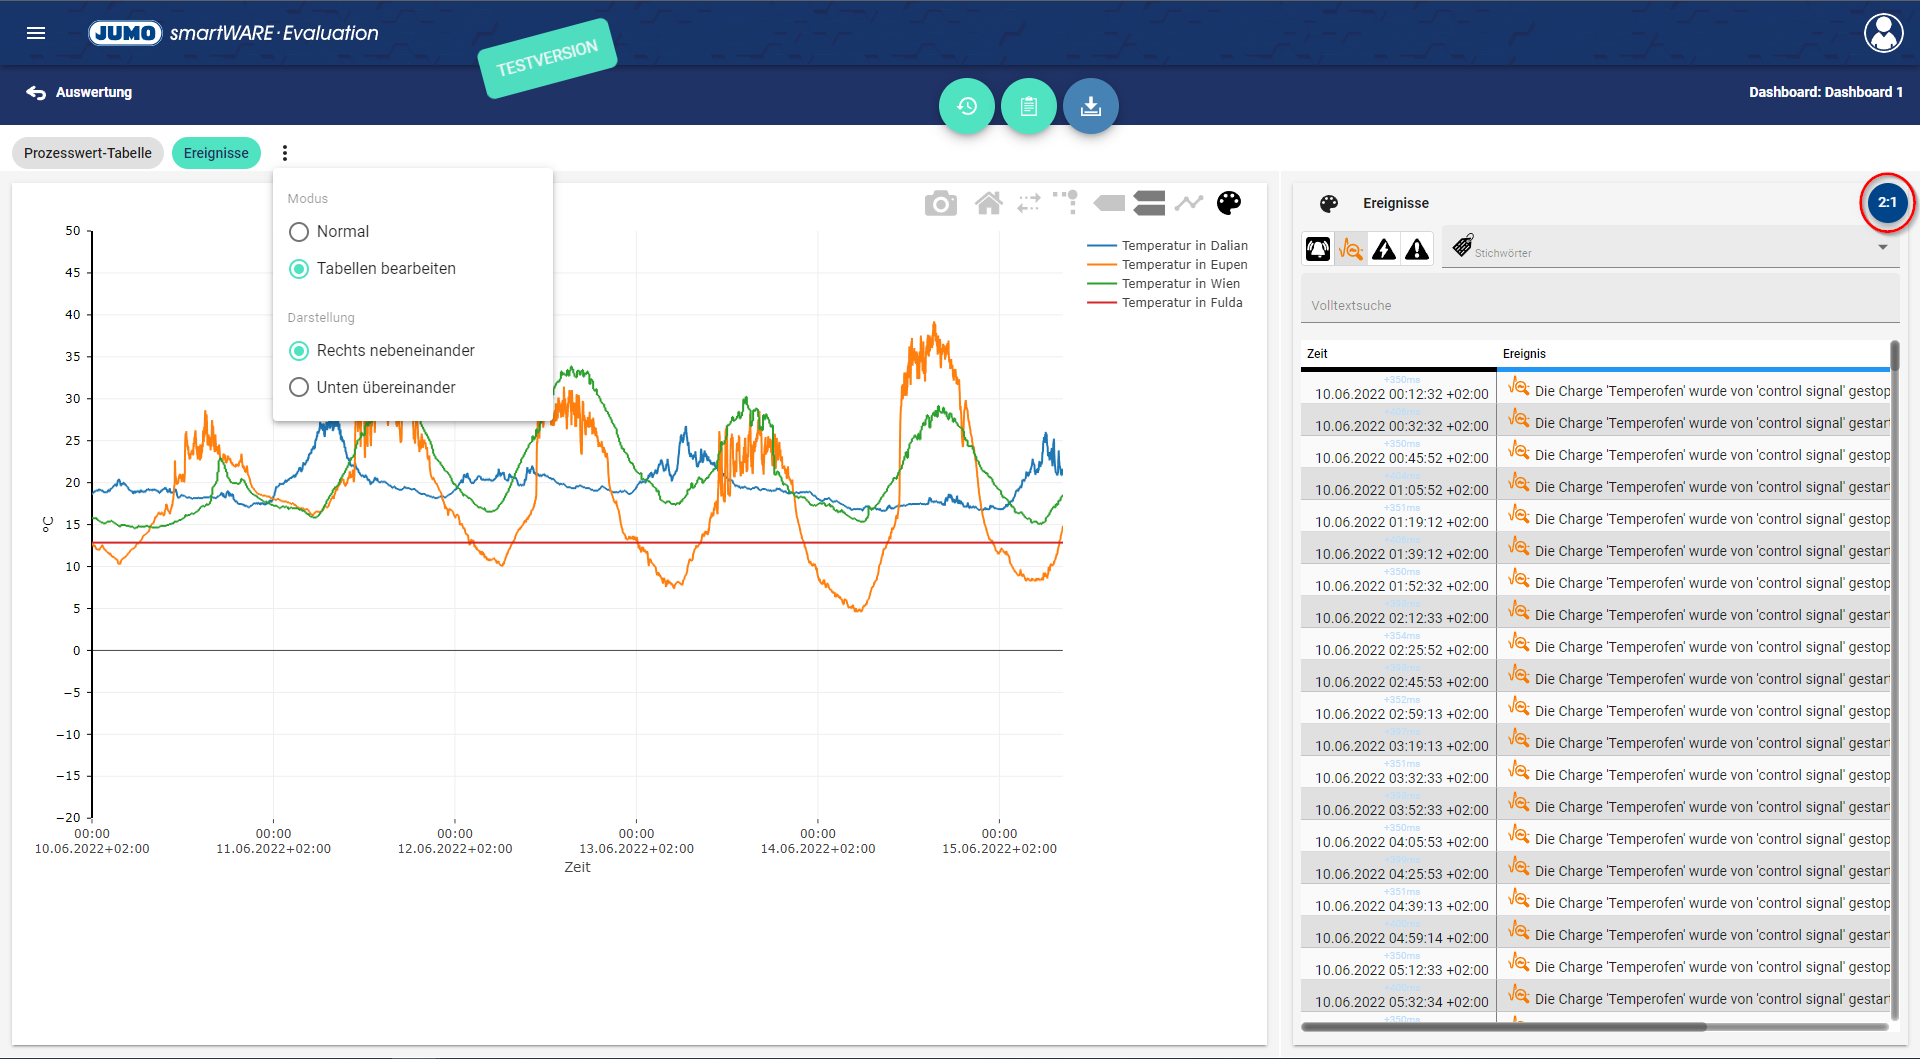
Task: Open chart color palette icon
Action: [x=1229, y=203]
